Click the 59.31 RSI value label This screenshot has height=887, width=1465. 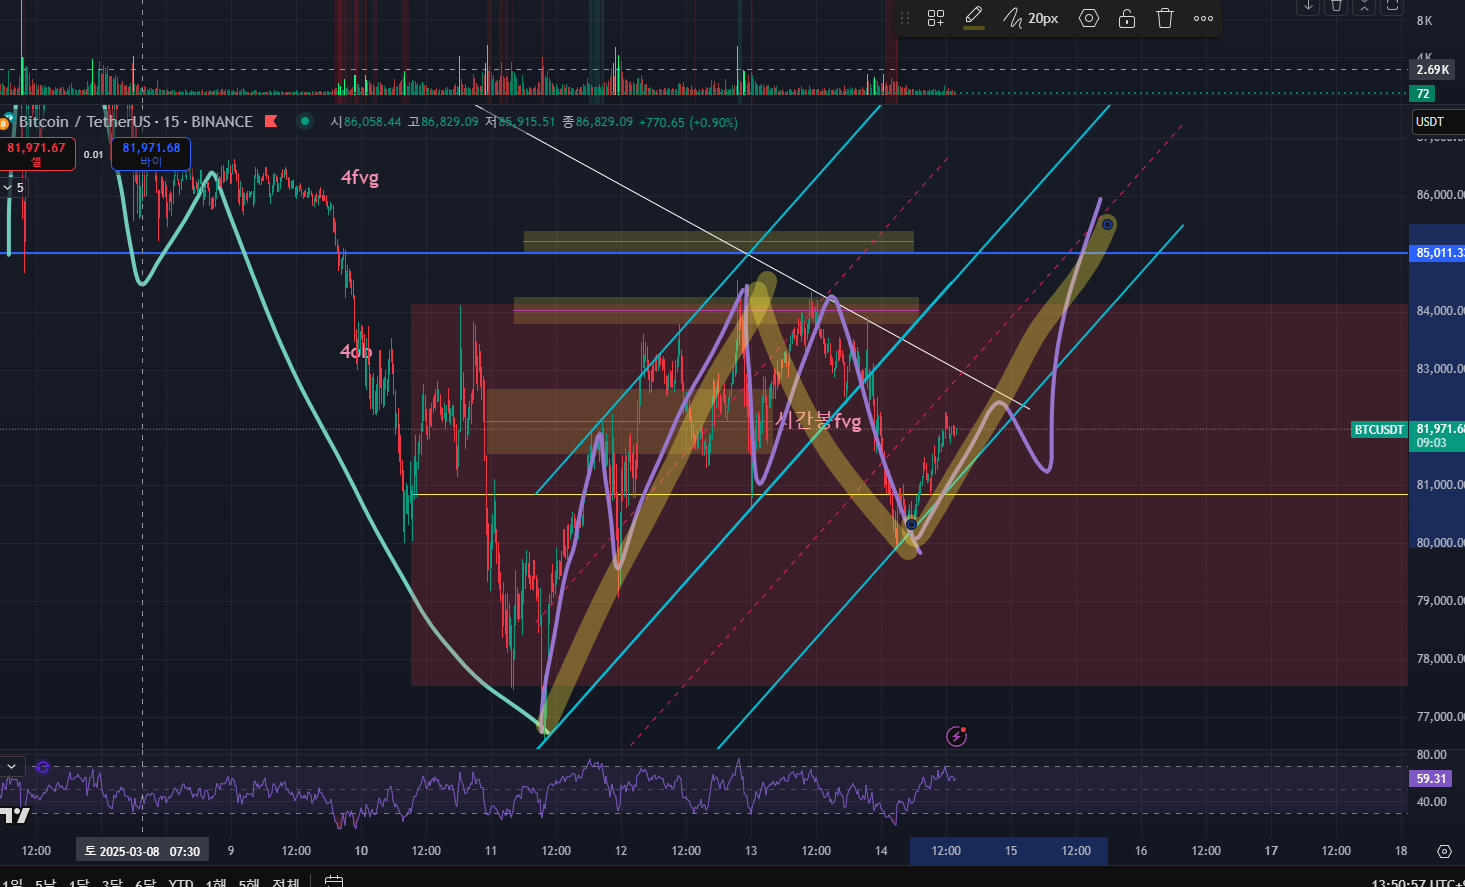1431,778
